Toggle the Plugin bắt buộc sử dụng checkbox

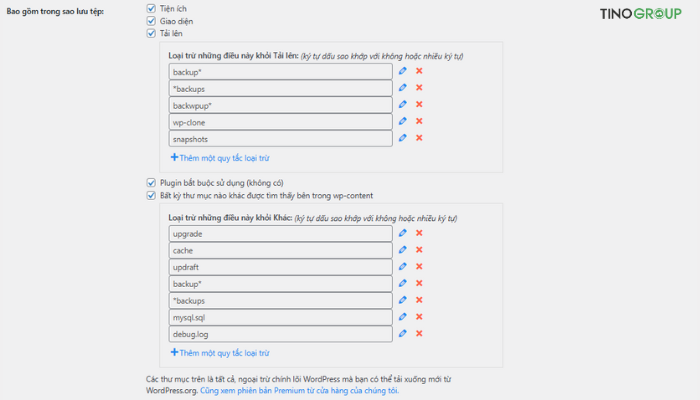151,183
